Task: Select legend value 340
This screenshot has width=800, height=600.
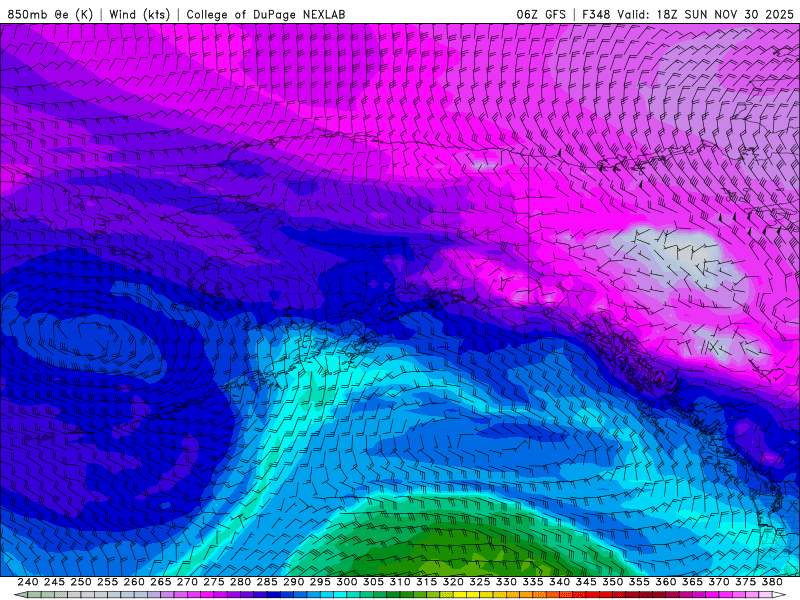Action: (559, 582)
